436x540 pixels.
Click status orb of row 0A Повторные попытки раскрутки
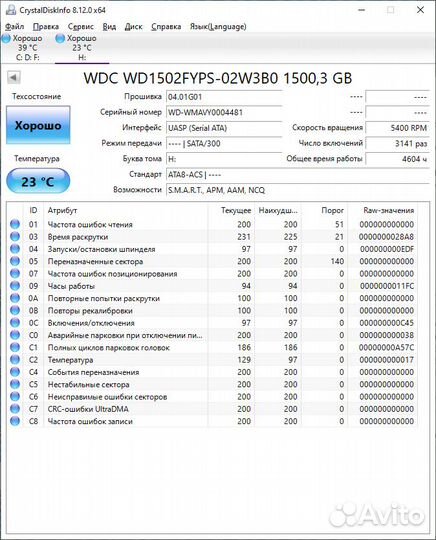coord(15,298)
